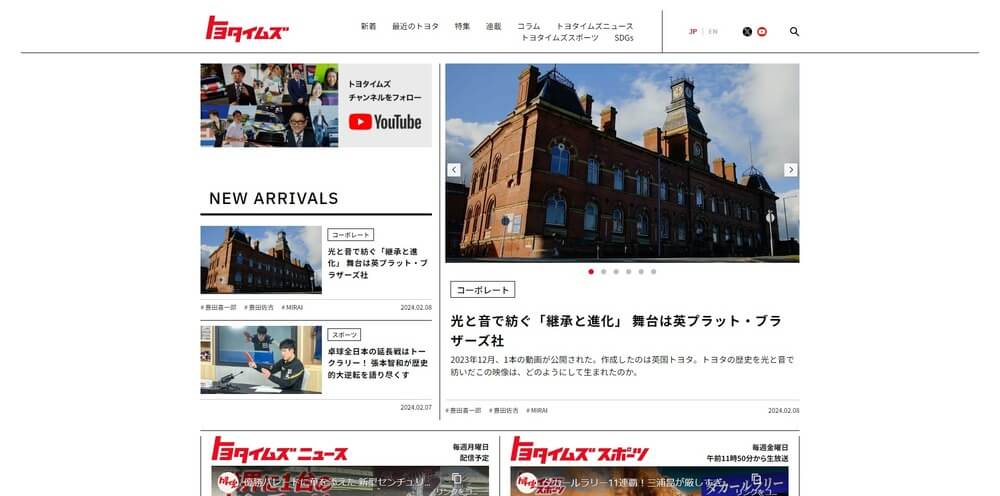Click #MIRAI tag under main article

[x=537, y=411]
